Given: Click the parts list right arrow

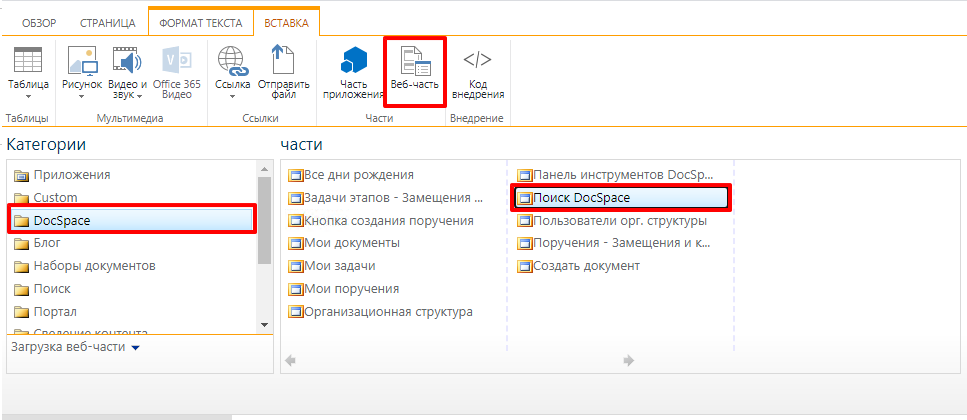Looking at the screenshot, I should pos(629,361).
